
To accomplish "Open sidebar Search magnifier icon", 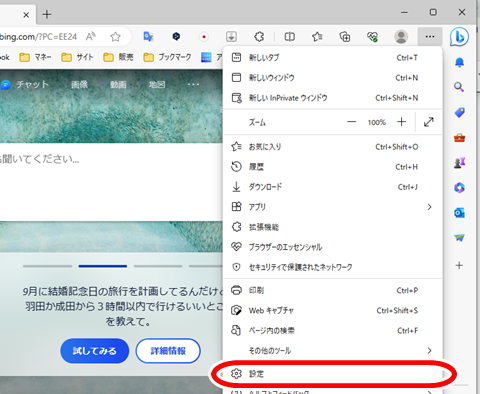I will tap(459, 87).
